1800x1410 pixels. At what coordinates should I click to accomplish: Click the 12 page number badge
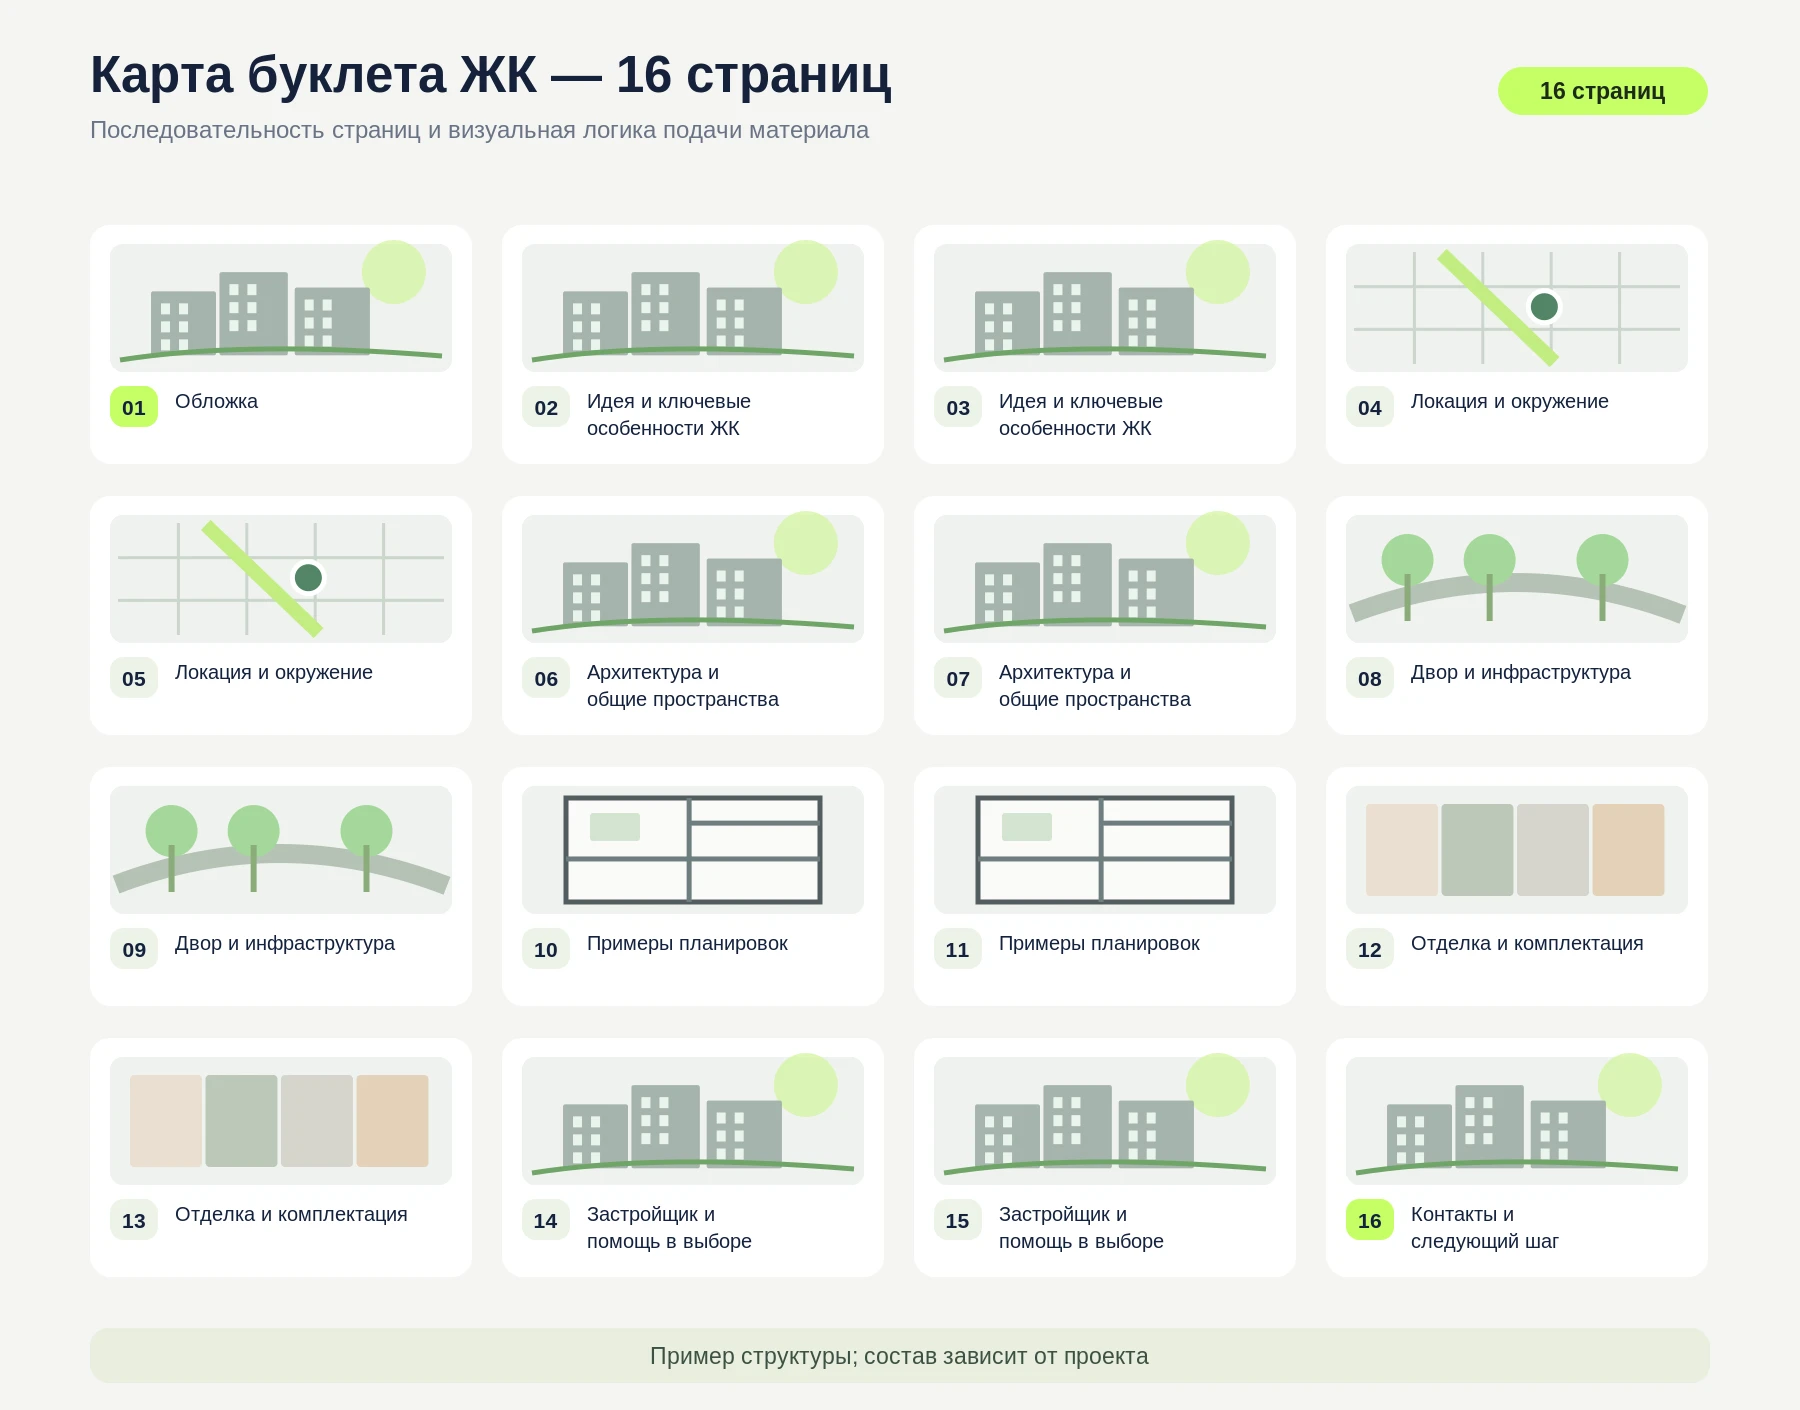[1370, 949]
